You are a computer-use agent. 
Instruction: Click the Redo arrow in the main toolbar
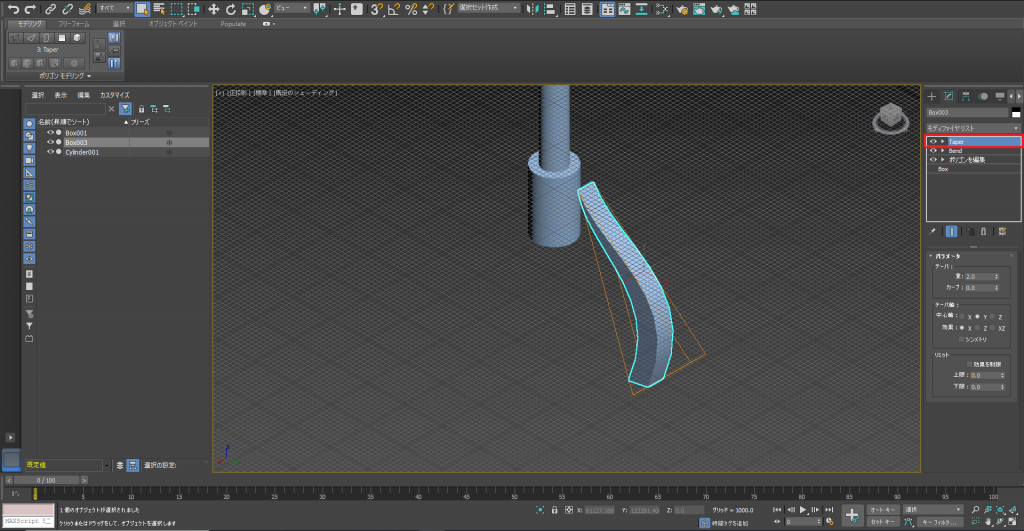point(30,9)
